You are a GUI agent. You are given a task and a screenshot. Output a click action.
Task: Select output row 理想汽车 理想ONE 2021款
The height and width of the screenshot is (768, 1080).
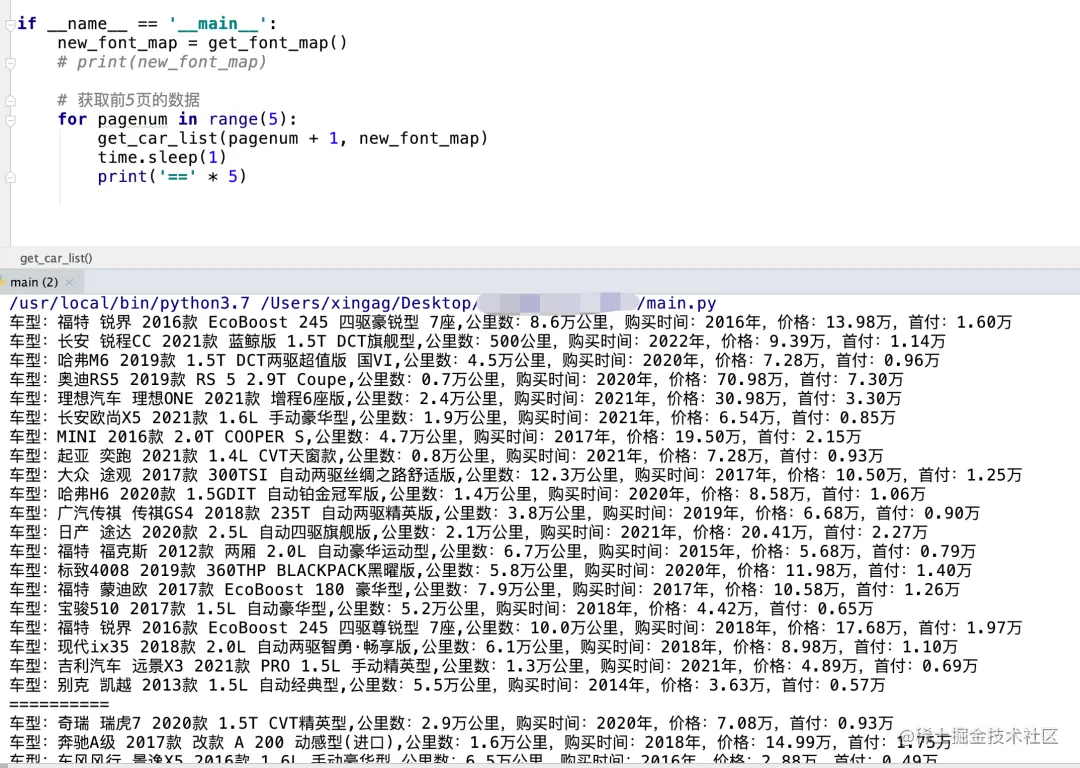point(455,399)
